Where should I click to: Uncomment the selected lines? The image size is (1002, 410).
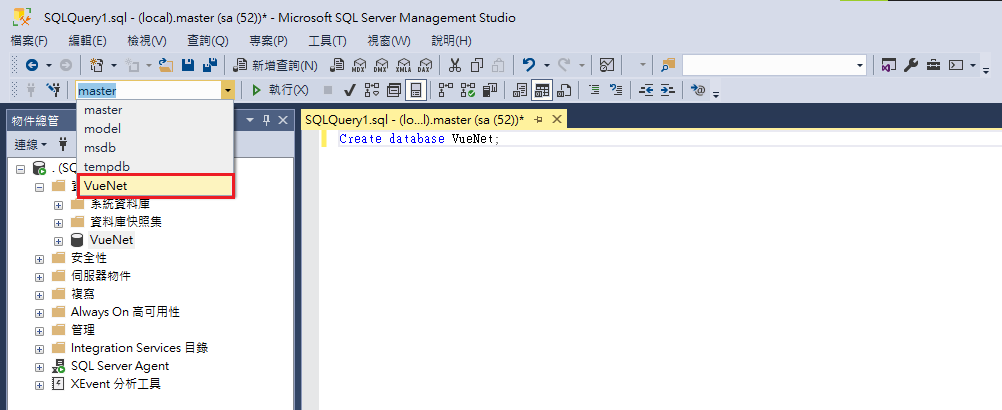click(x=616, y=90)
